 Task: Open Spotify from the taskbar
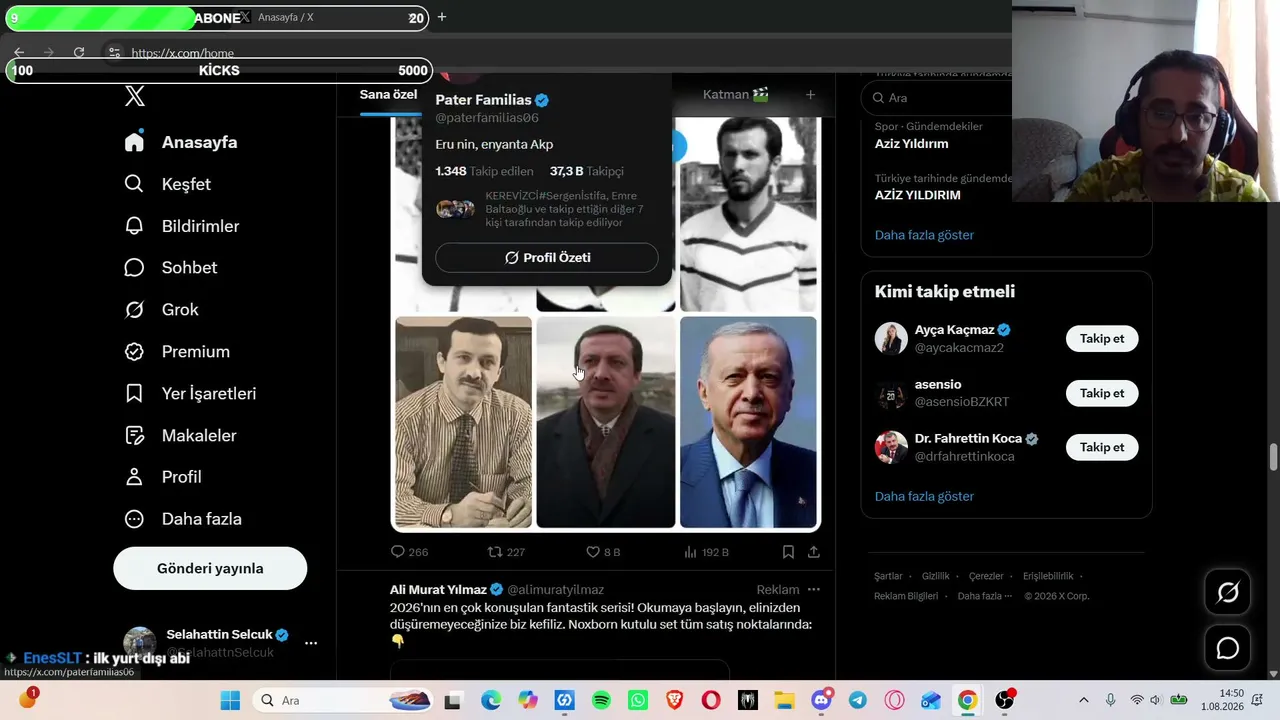click(x=602, y=700)
